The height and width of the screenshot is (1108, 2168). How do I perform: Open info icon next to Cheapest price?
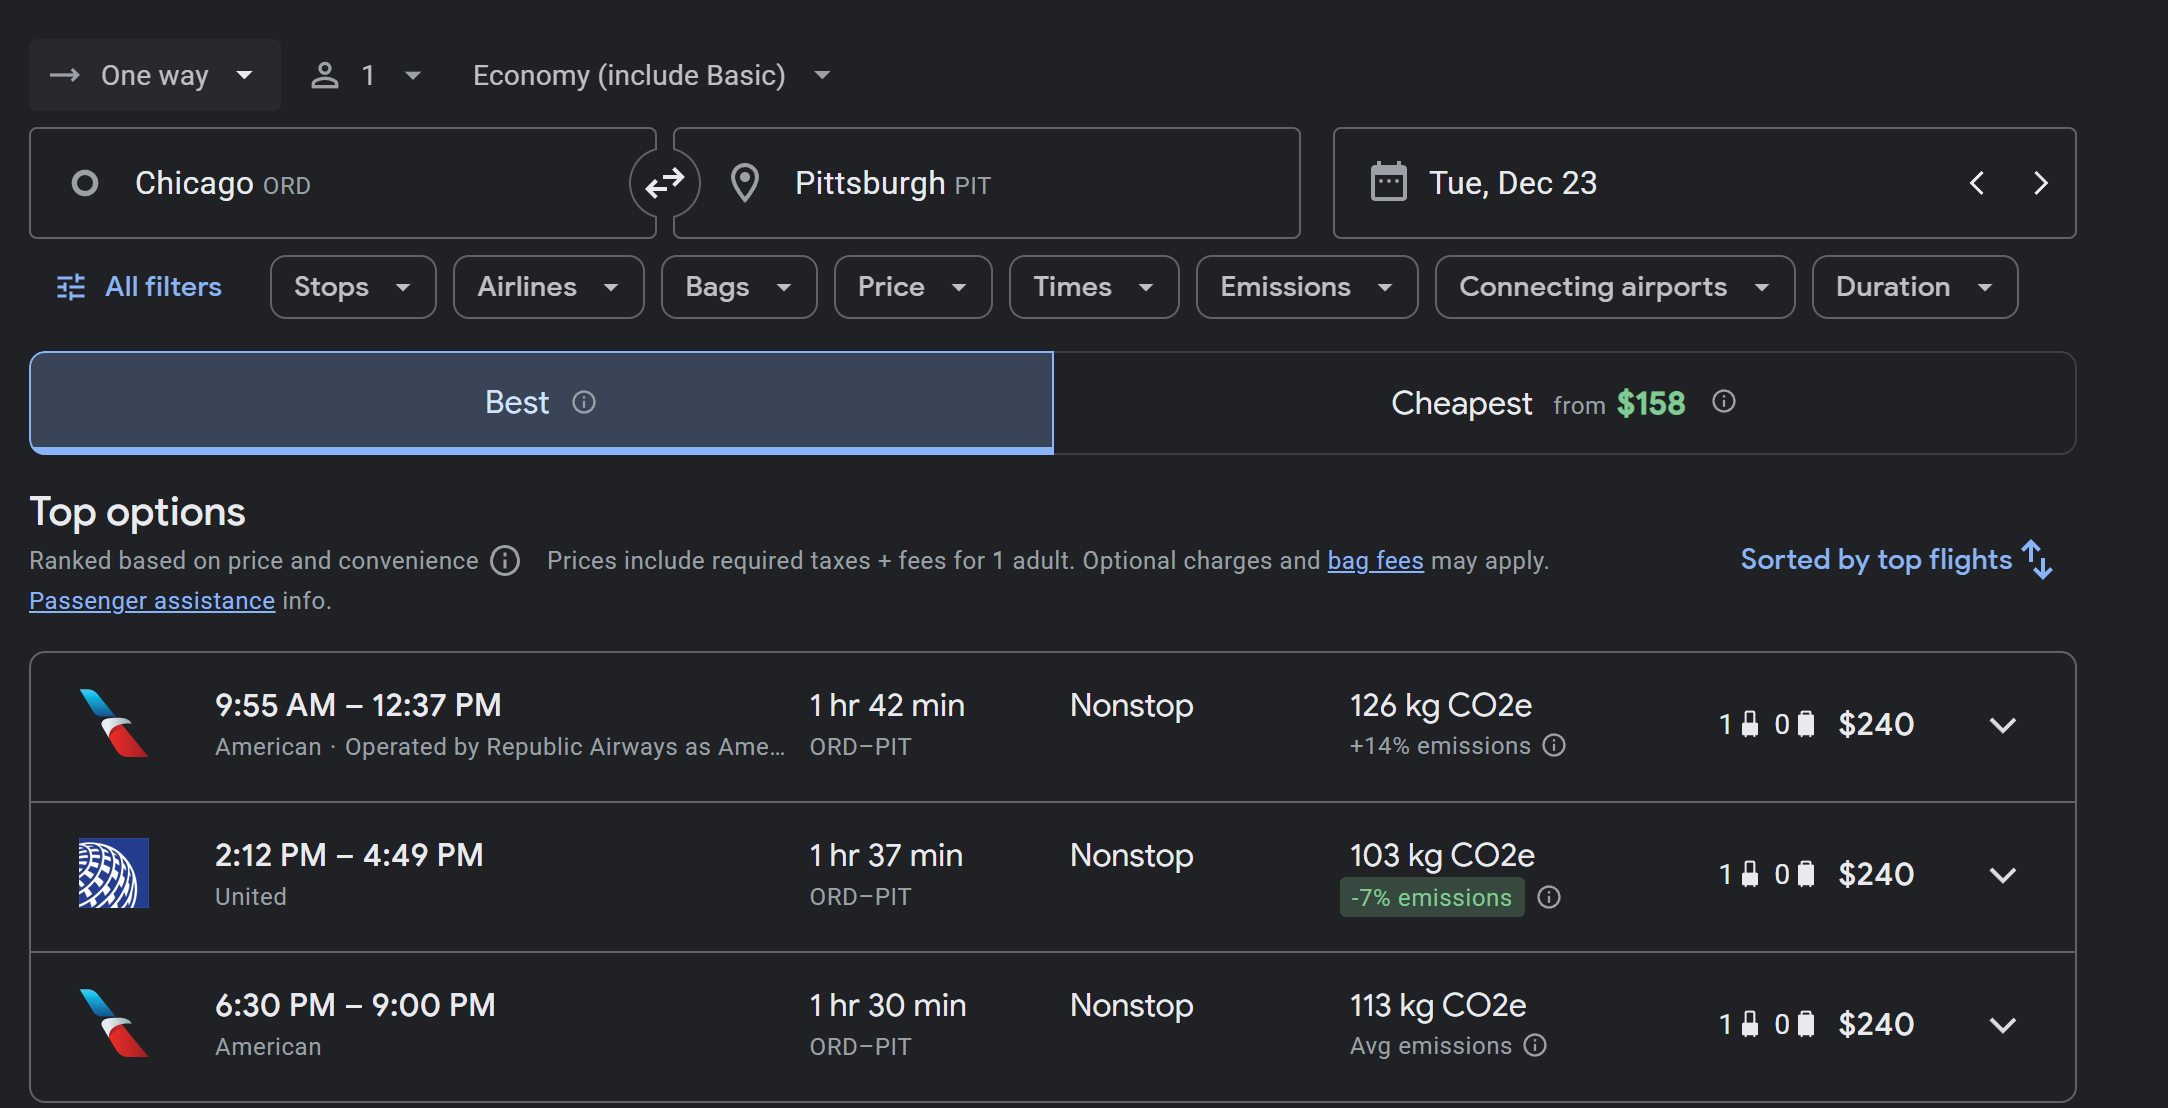pyautogui.click(x=1724, y=402)
